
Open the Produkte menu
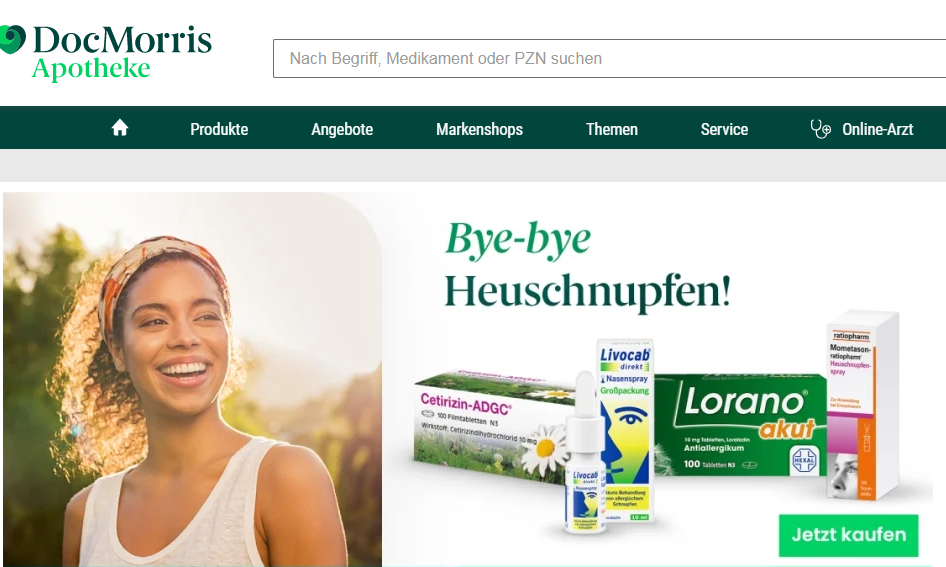point(219,129)
